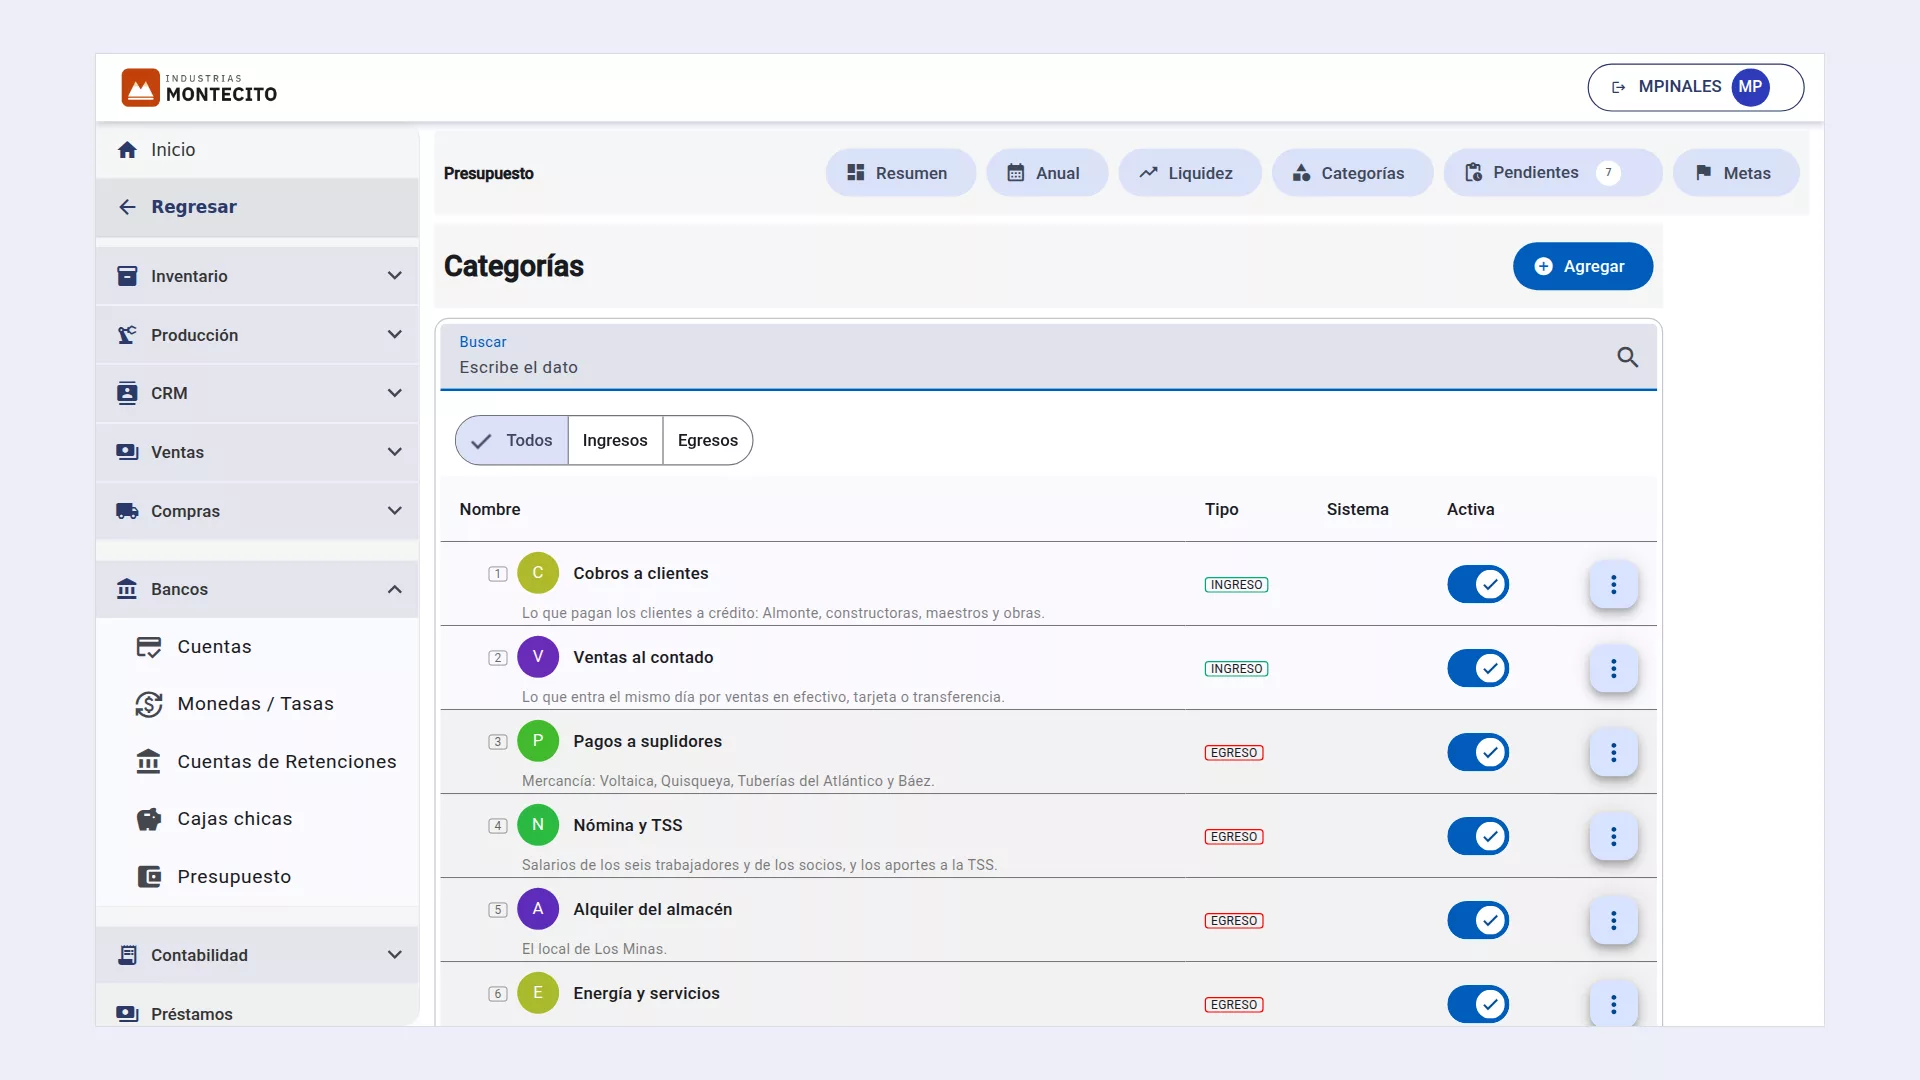Screen dimensions: 1920x1080
Task: Click the Regresar back button
Action: click(x=257, y=207)
